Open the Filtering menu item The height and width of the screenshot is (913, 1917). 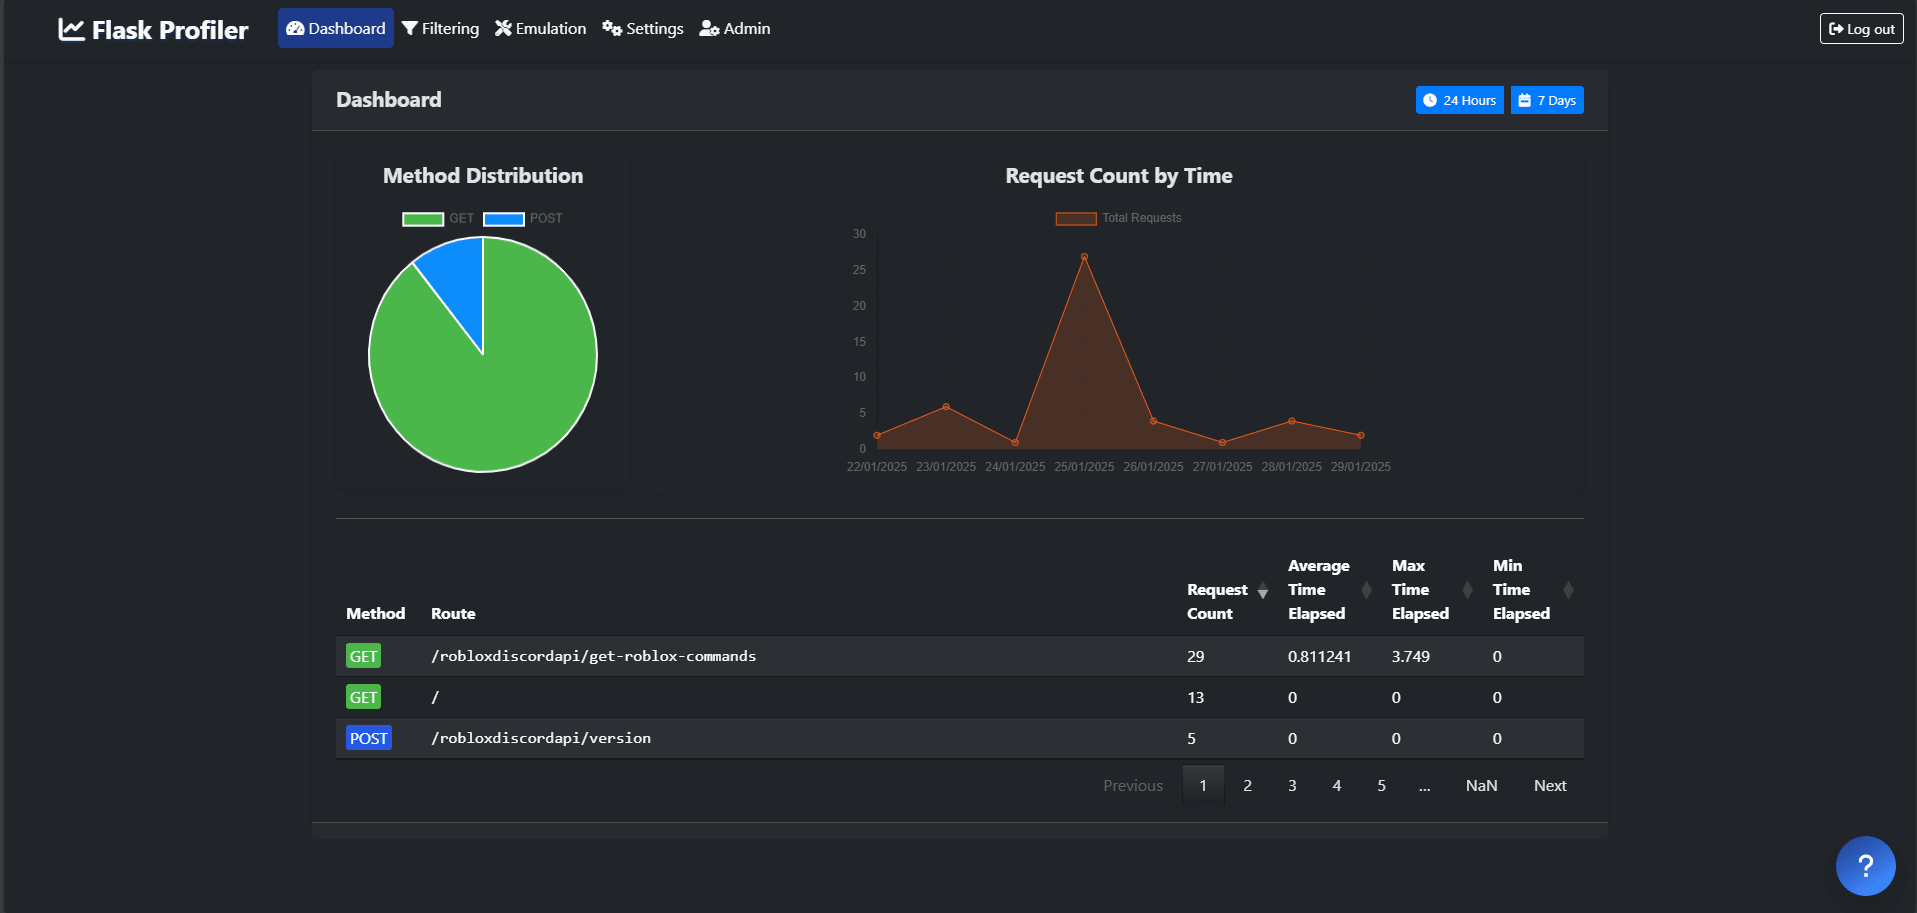point(440,28)
